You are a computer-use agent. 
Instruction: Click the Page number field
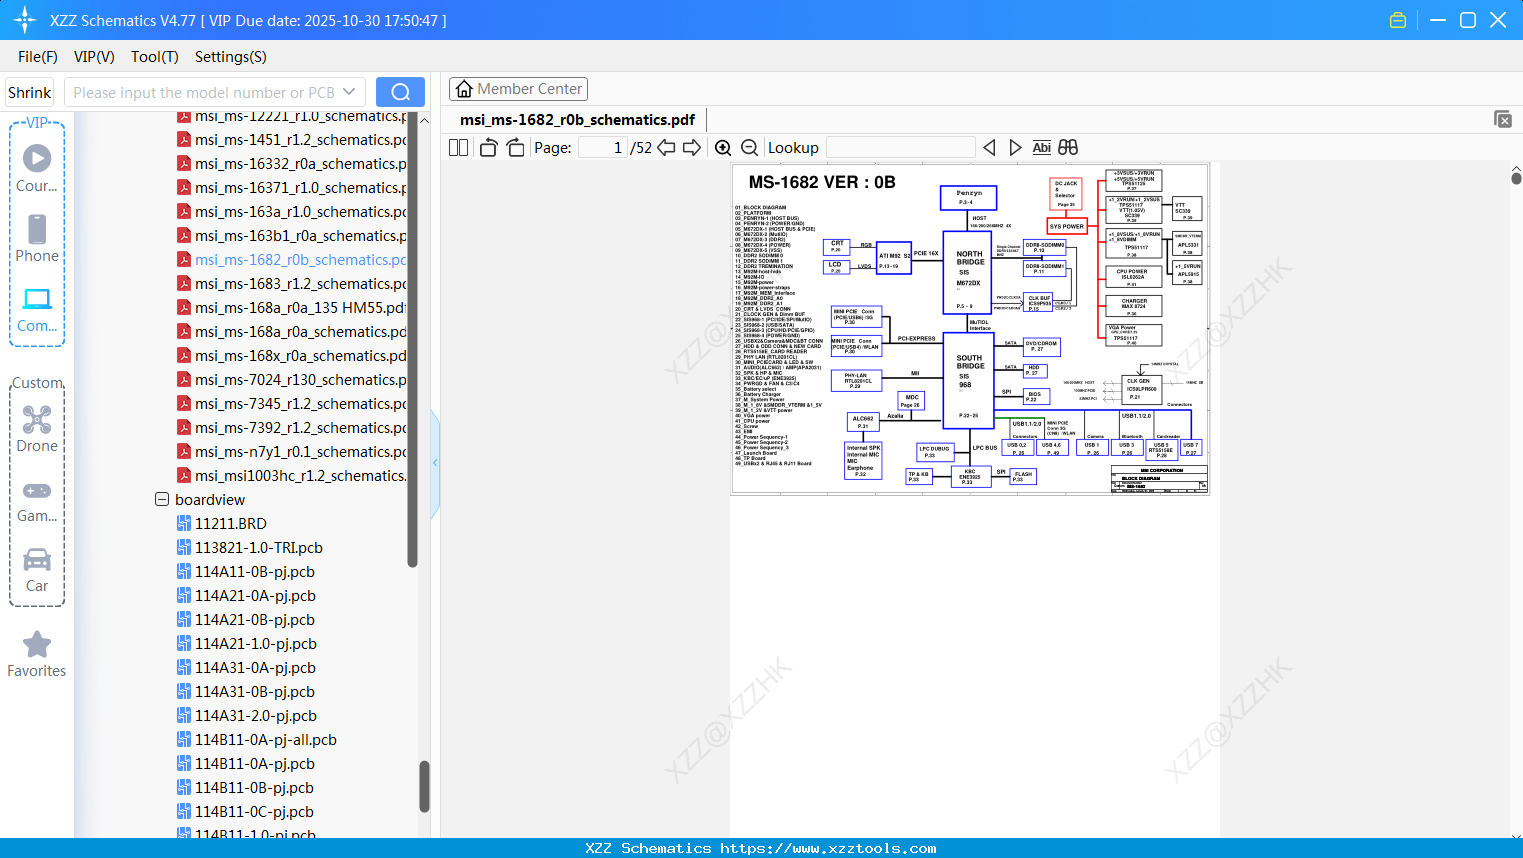pos(603,148)
